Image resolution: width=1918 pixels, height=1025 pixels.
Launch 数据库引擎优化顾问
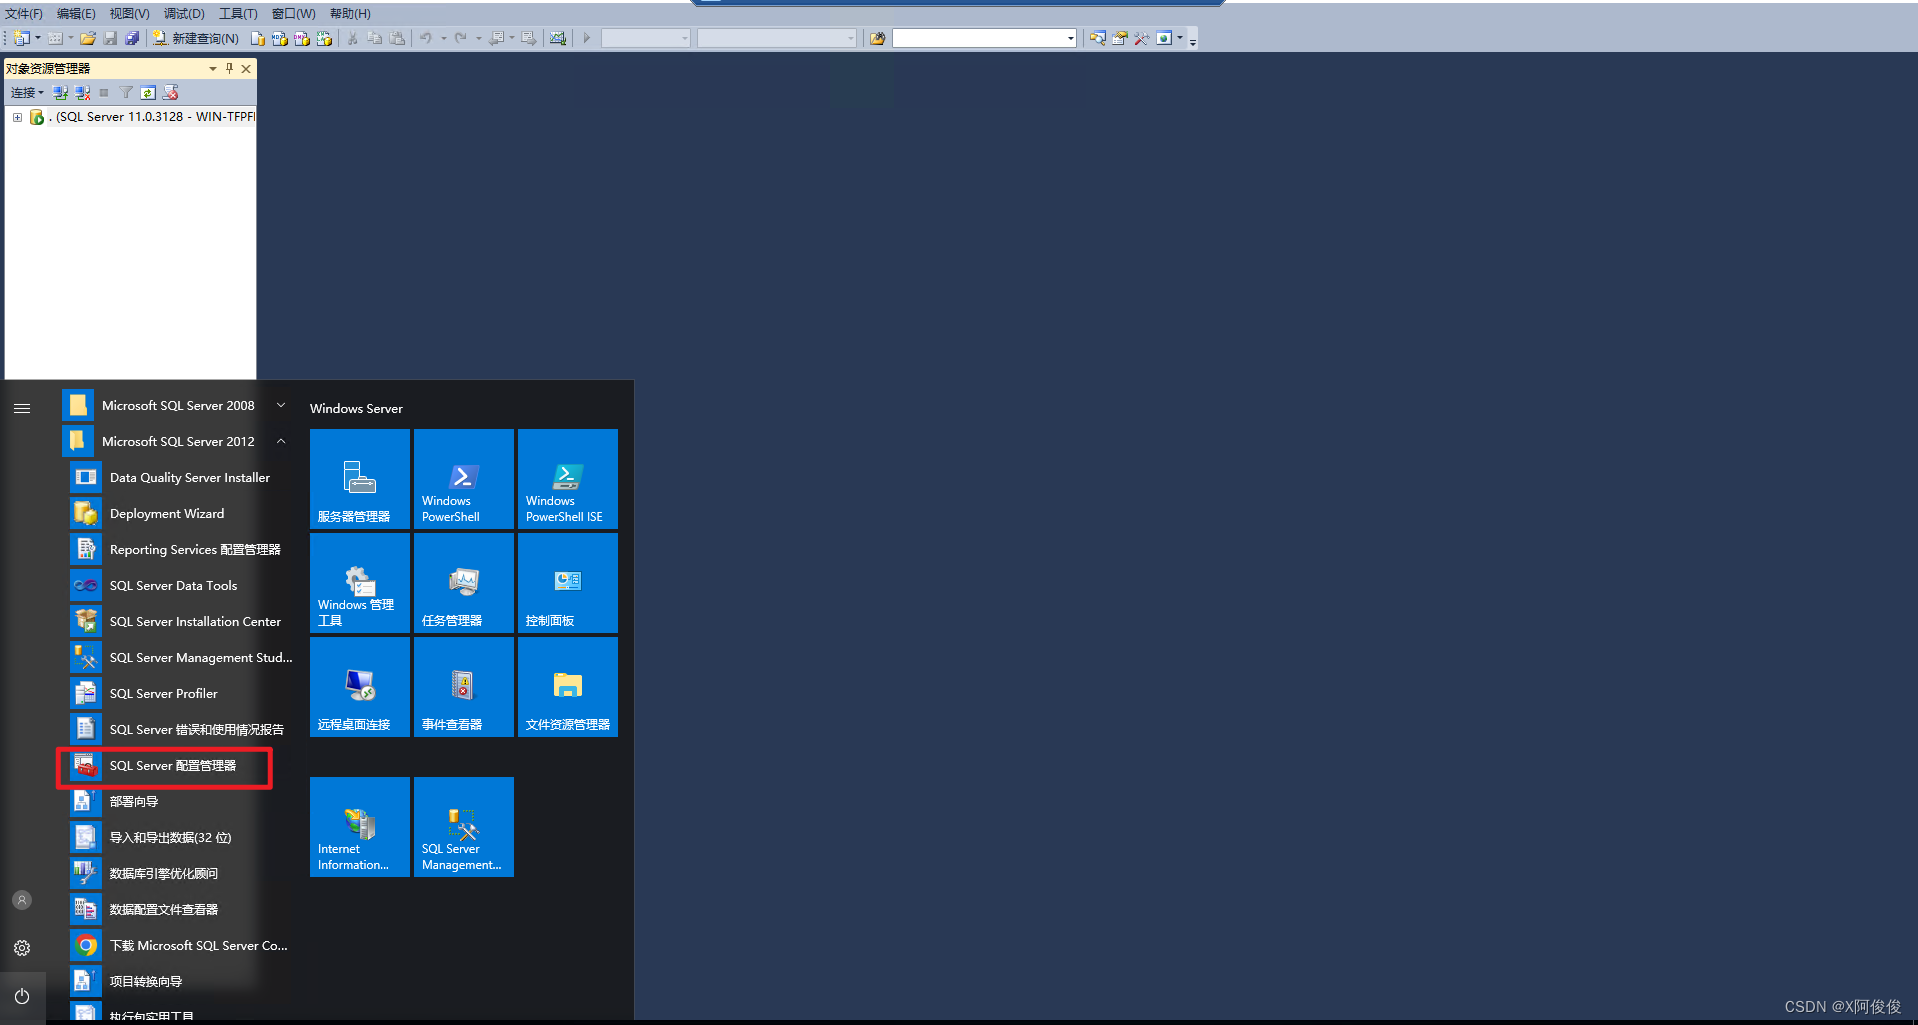click(x=181, y=873)
